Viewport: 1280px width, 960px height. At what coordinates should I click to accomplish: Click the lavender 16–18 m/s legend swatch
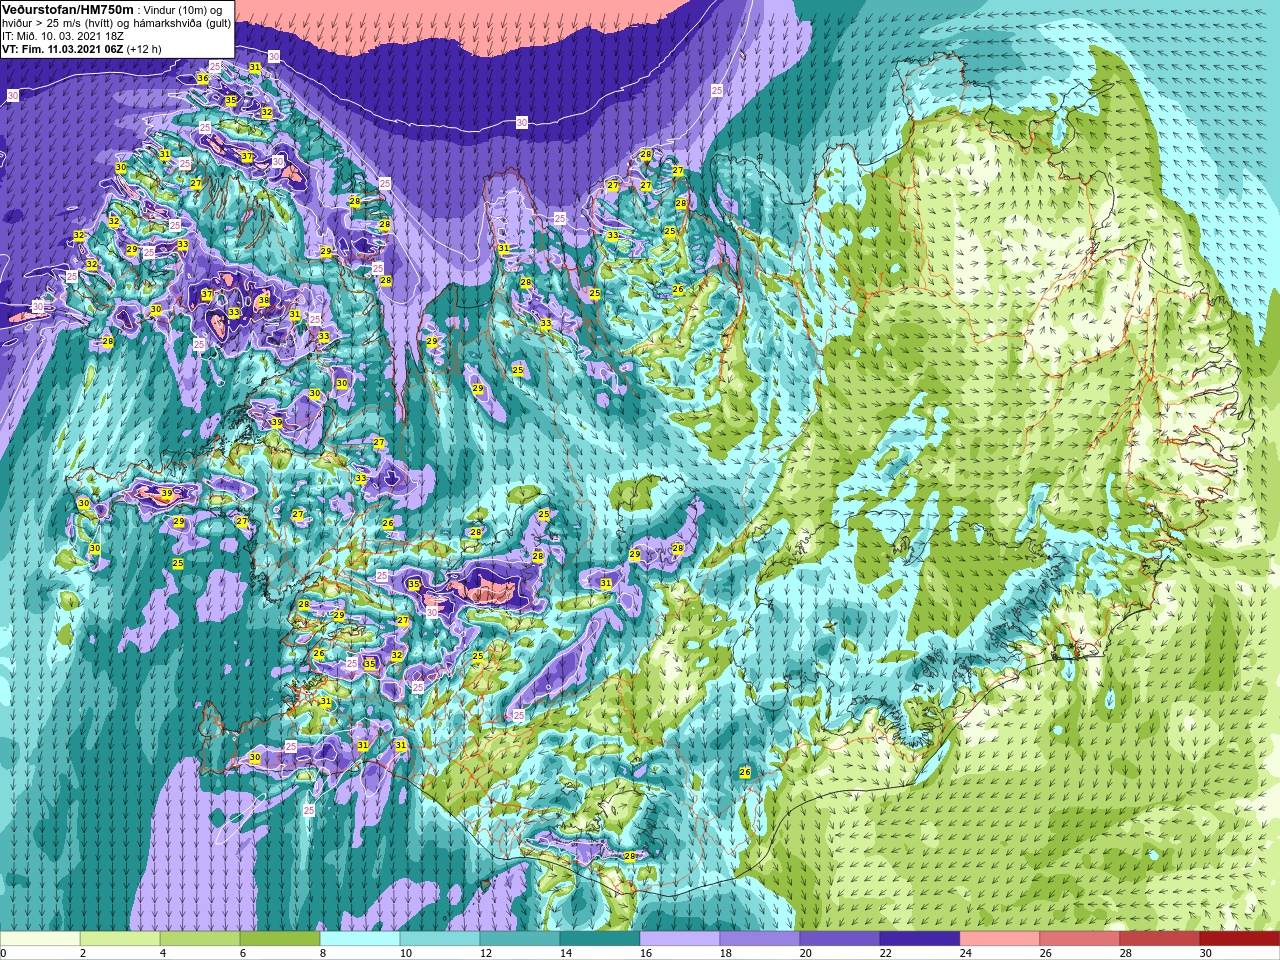pyautogui.click(x=680, y=939)
